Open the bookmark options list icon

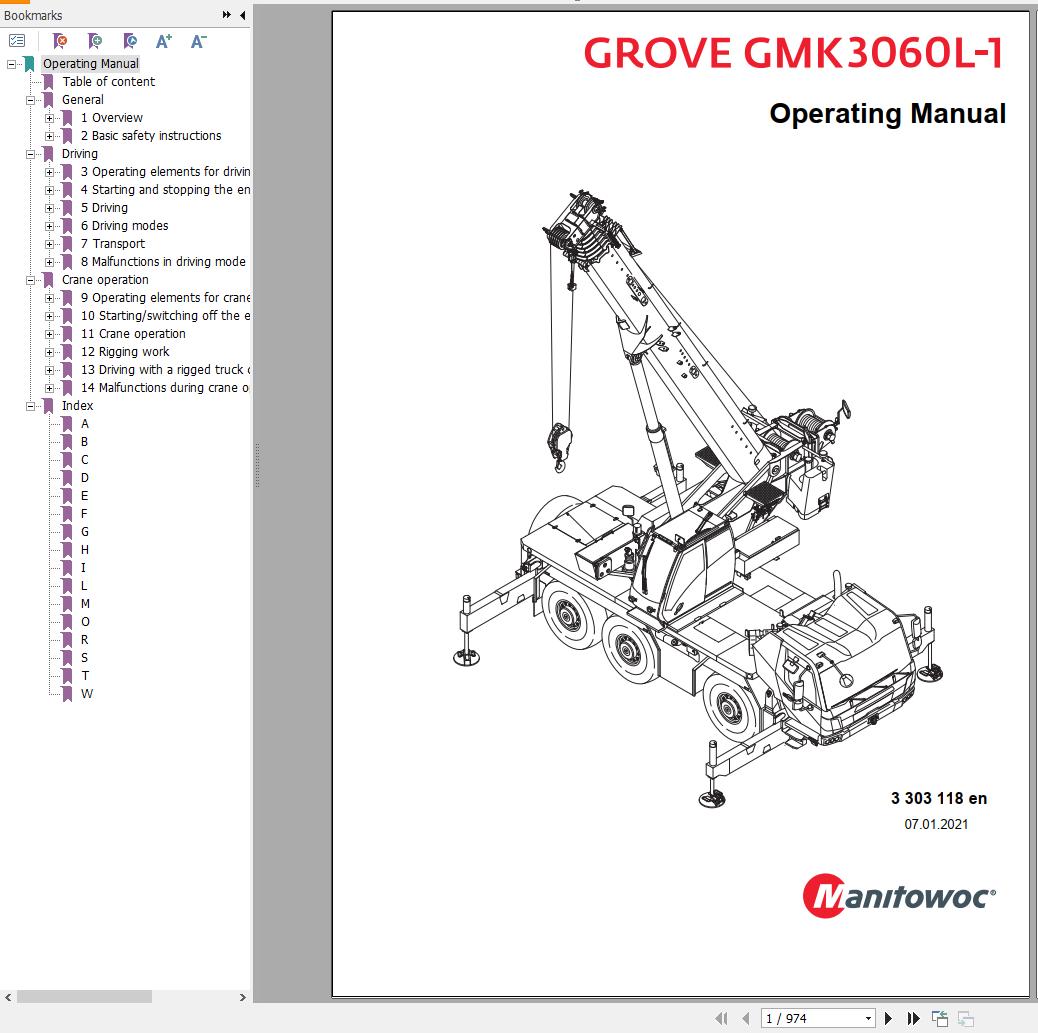[17, 41]
